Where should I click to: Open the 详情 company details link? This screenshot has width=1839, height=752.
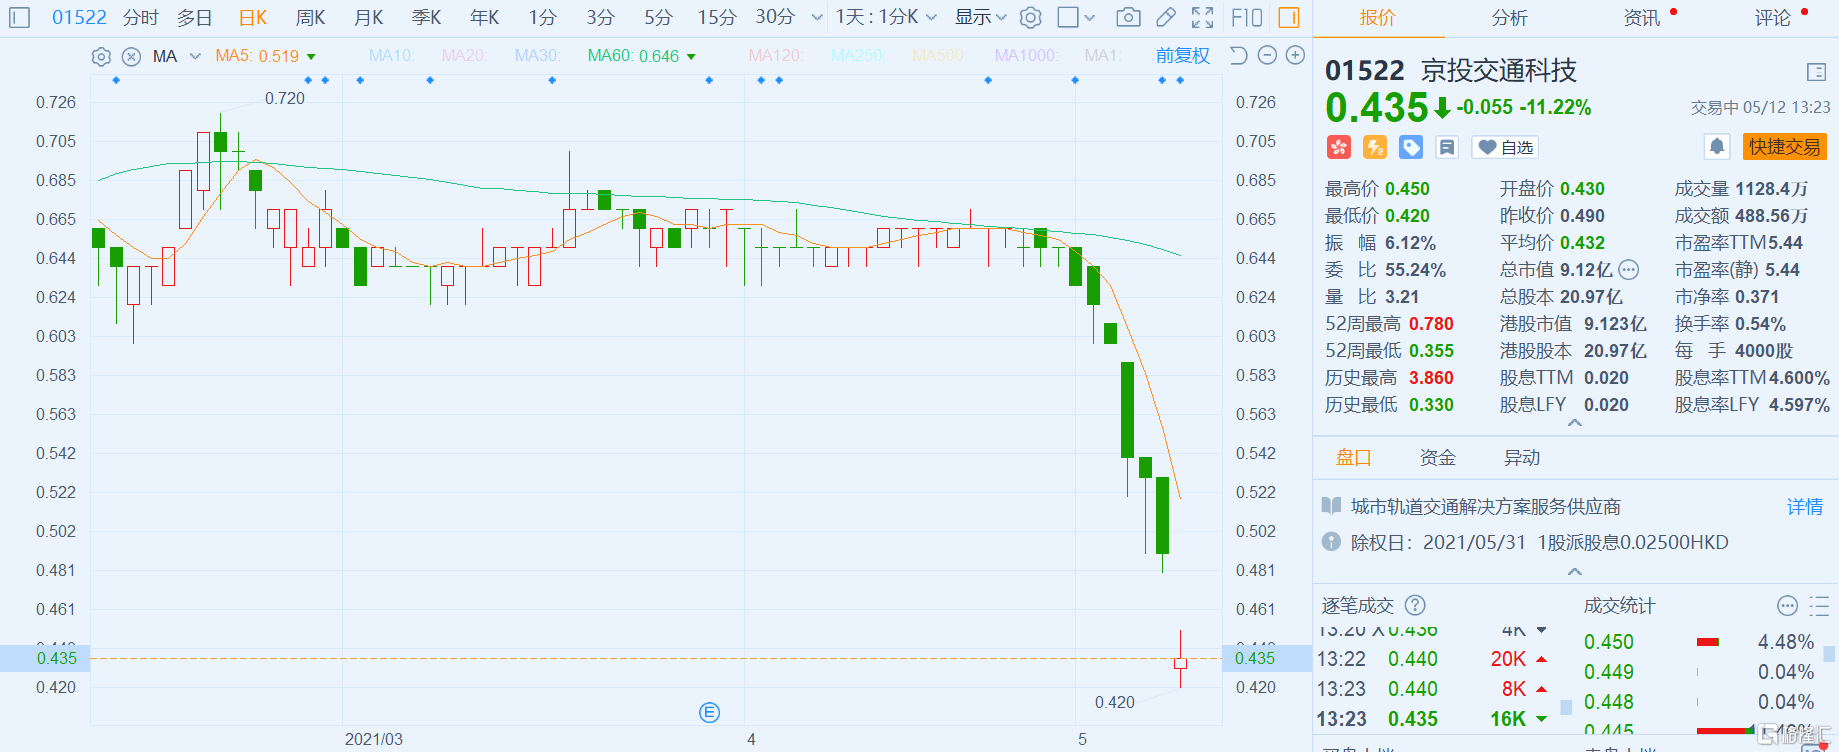(1804, 507)
